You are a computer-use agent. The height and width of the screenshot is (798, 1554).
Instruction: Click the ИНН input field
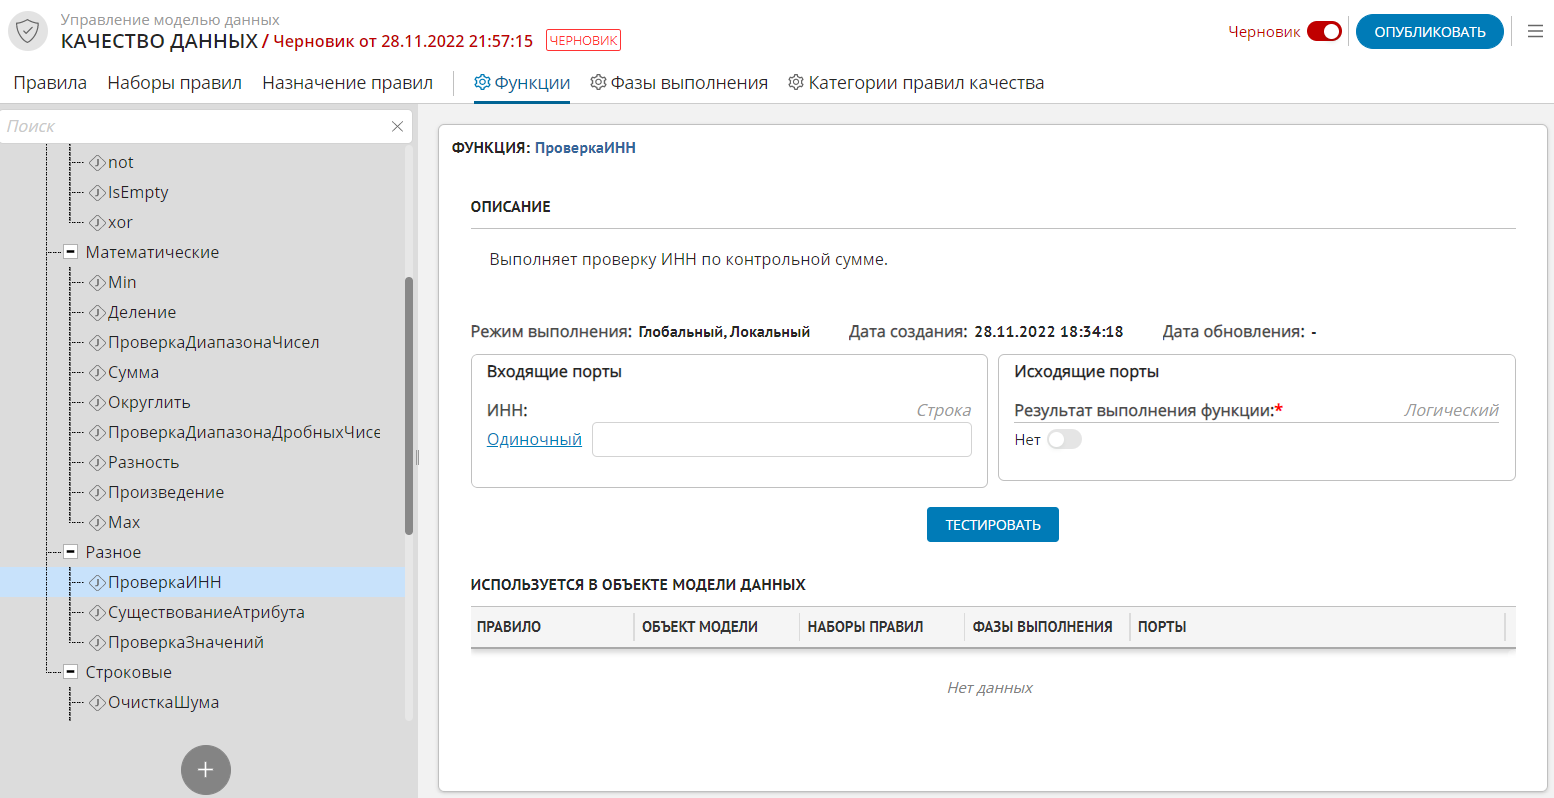(x=782, y=440)
